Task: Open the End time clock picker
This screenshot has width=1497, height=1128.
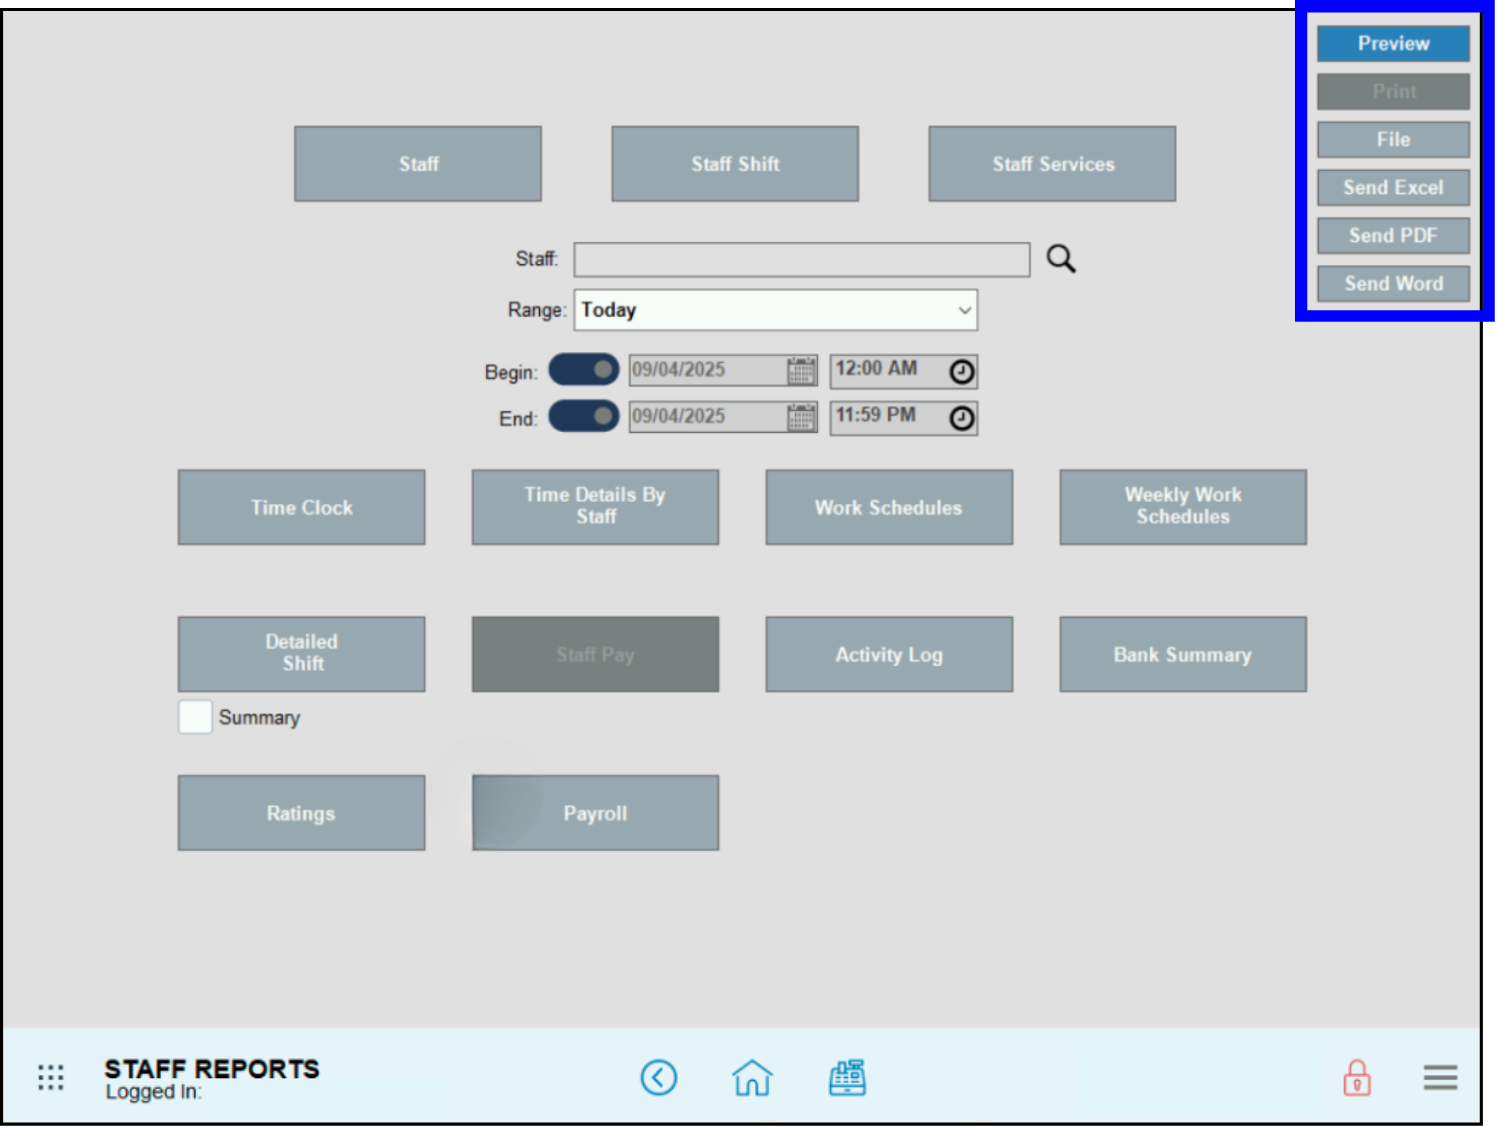Action: click(x=958, y=417)
